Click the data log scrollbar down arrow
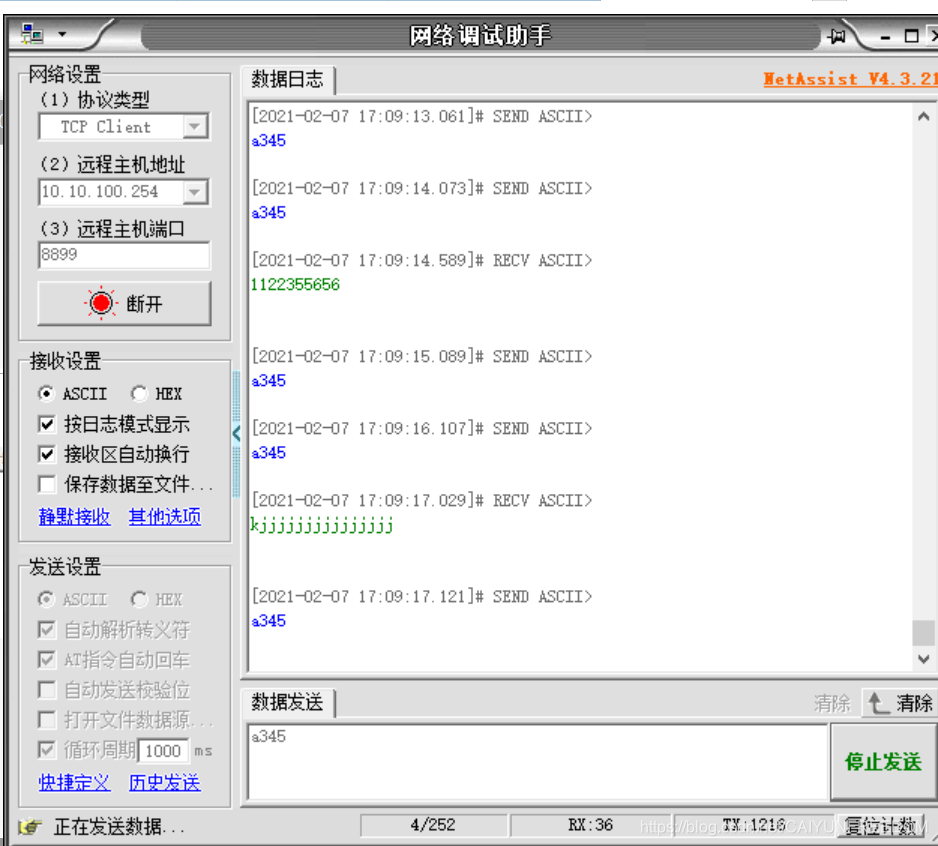Image resolution: width=938 pixels, height=846 pixels. tap(924, 659)
